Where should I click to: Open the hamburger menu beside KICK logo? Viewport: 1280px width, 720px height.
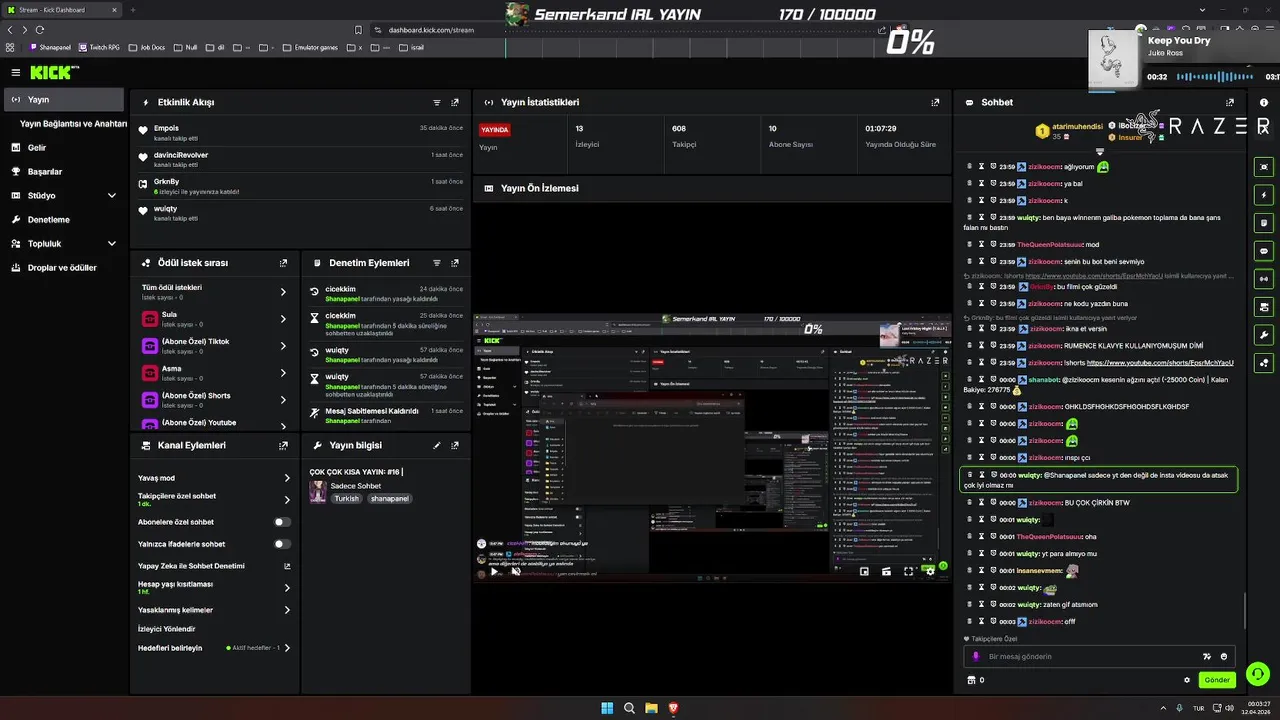click(16, 73)
